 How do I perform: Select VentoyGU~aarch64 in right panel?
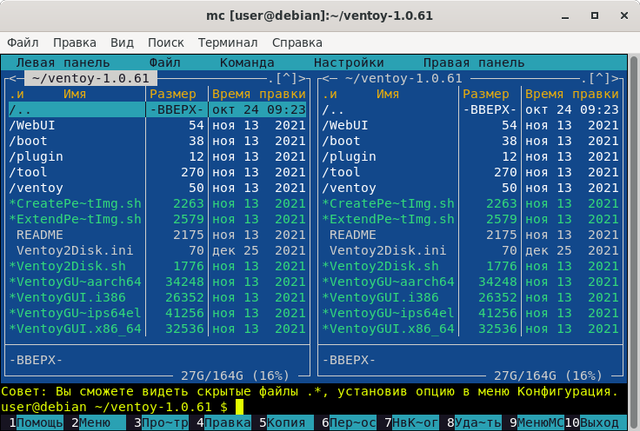(470, 282)
